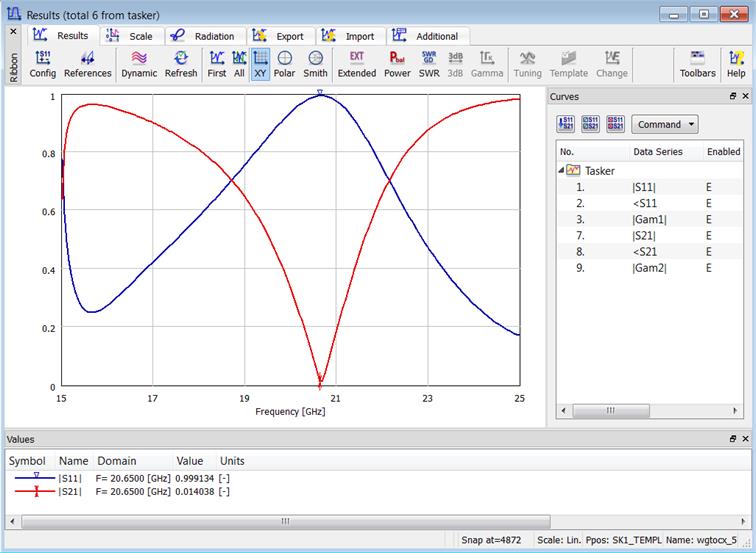Select the blue |S11| marker at plot top
The height and width of the screenshot is (553, 756).
tap(320, 92)
